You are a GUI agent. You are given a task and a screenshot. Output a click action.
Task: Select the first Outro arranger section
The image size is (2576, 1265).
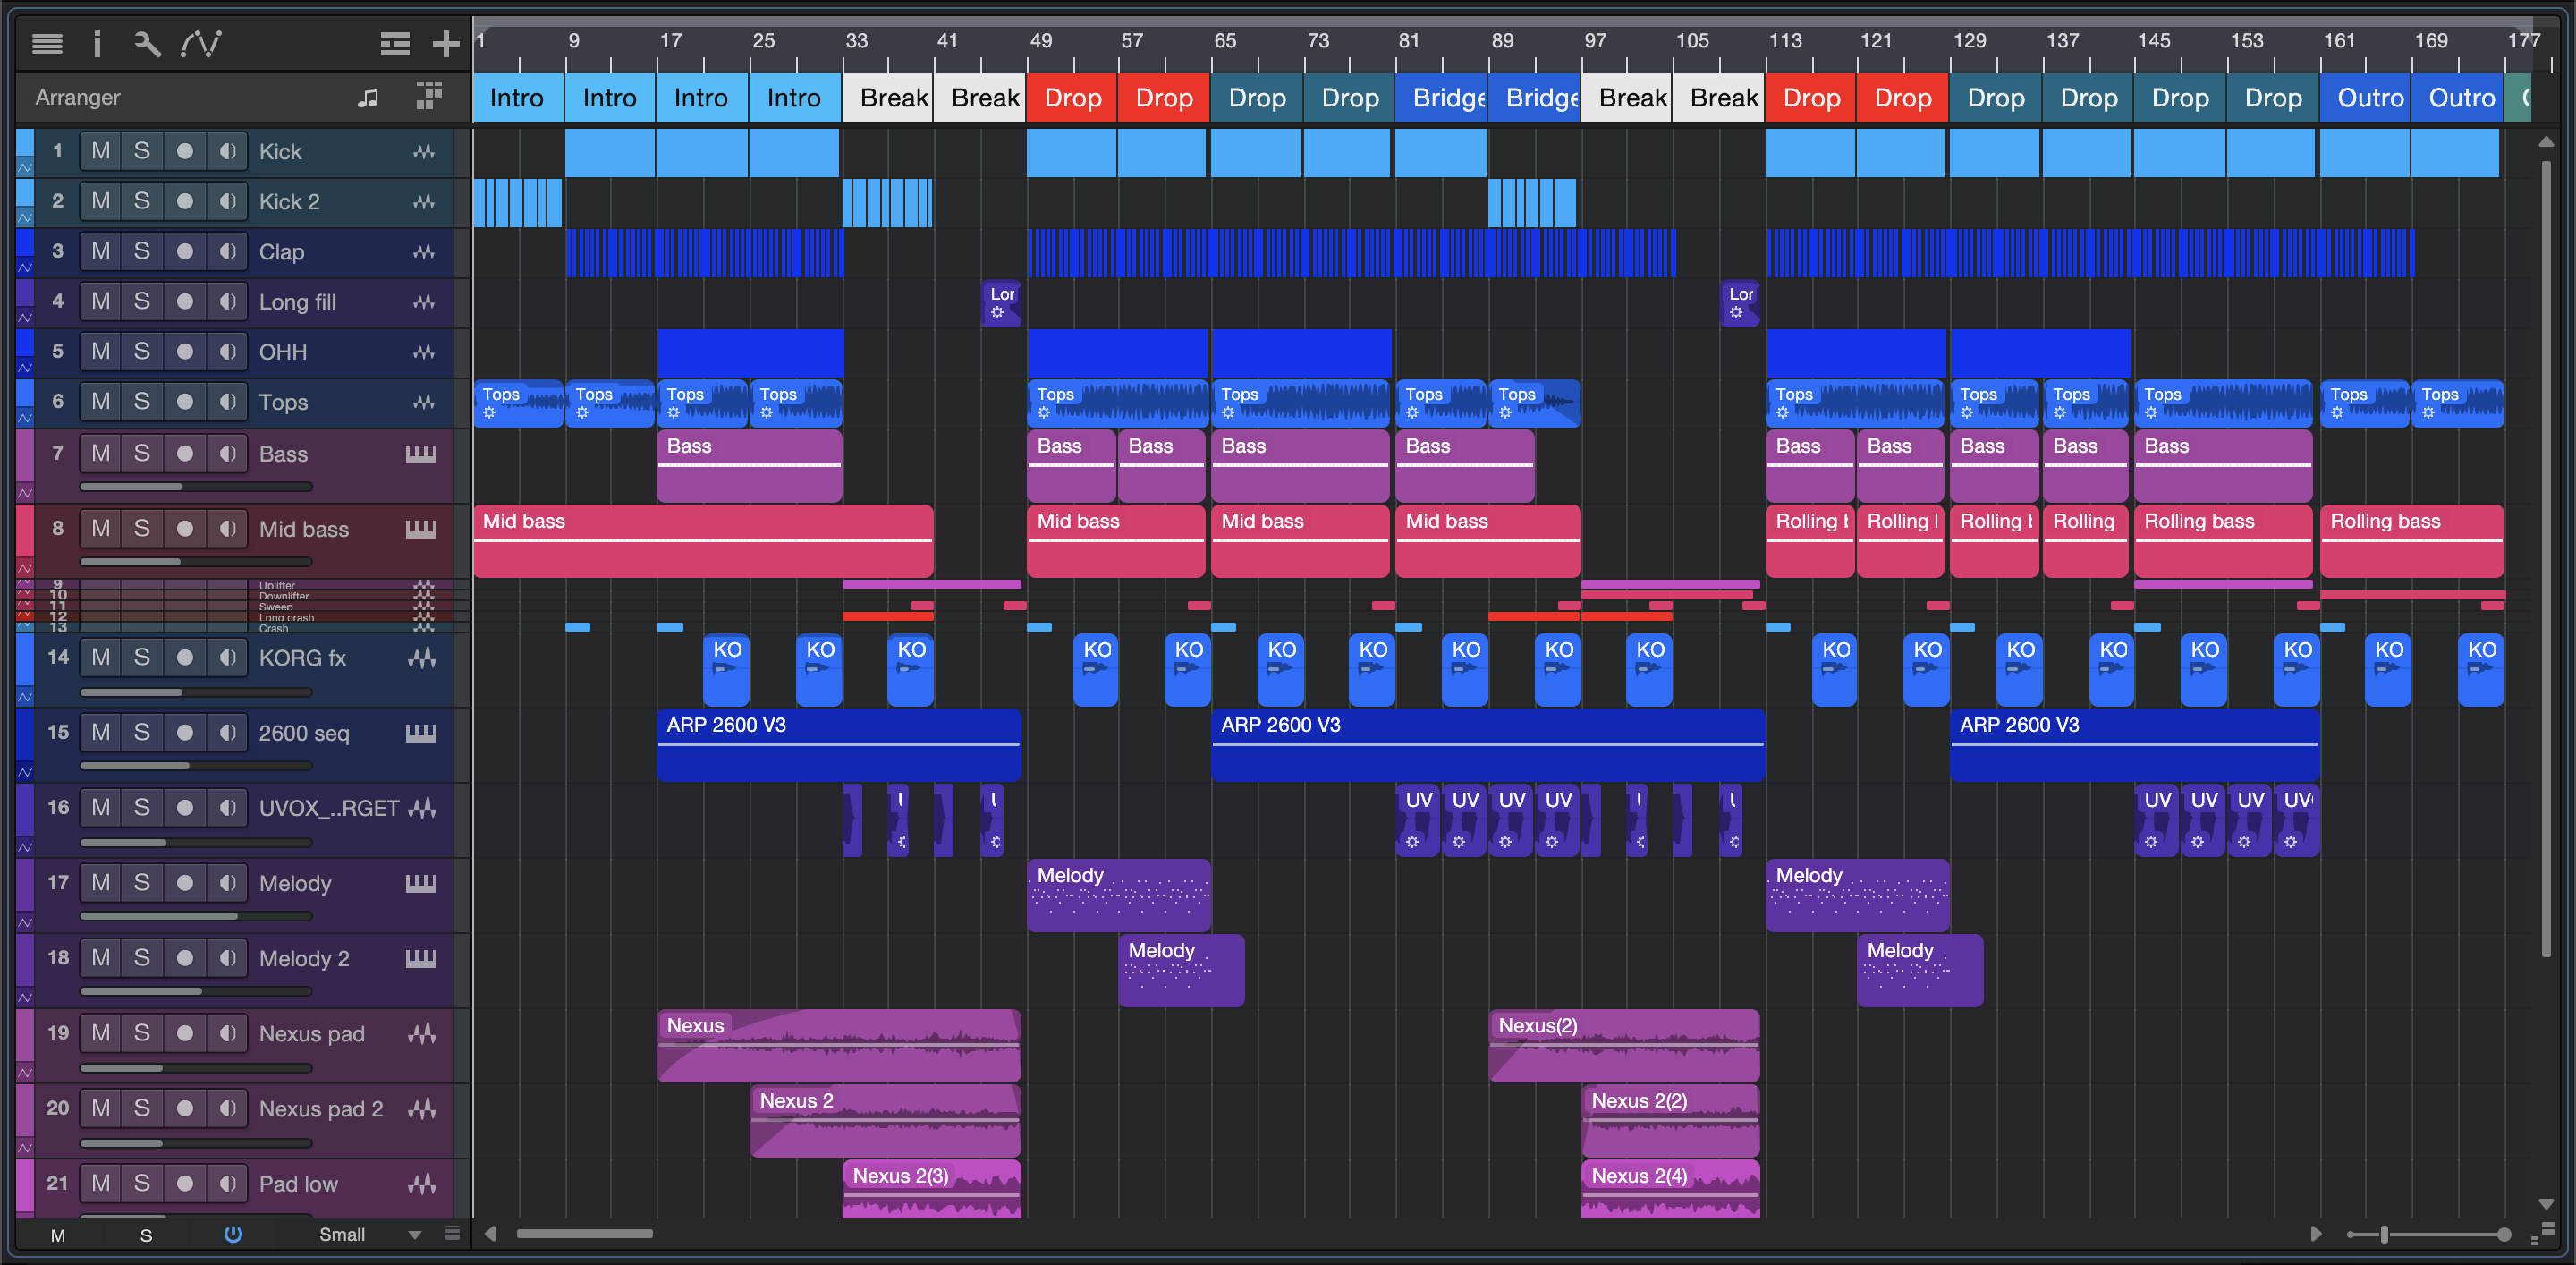point(2364,98)
